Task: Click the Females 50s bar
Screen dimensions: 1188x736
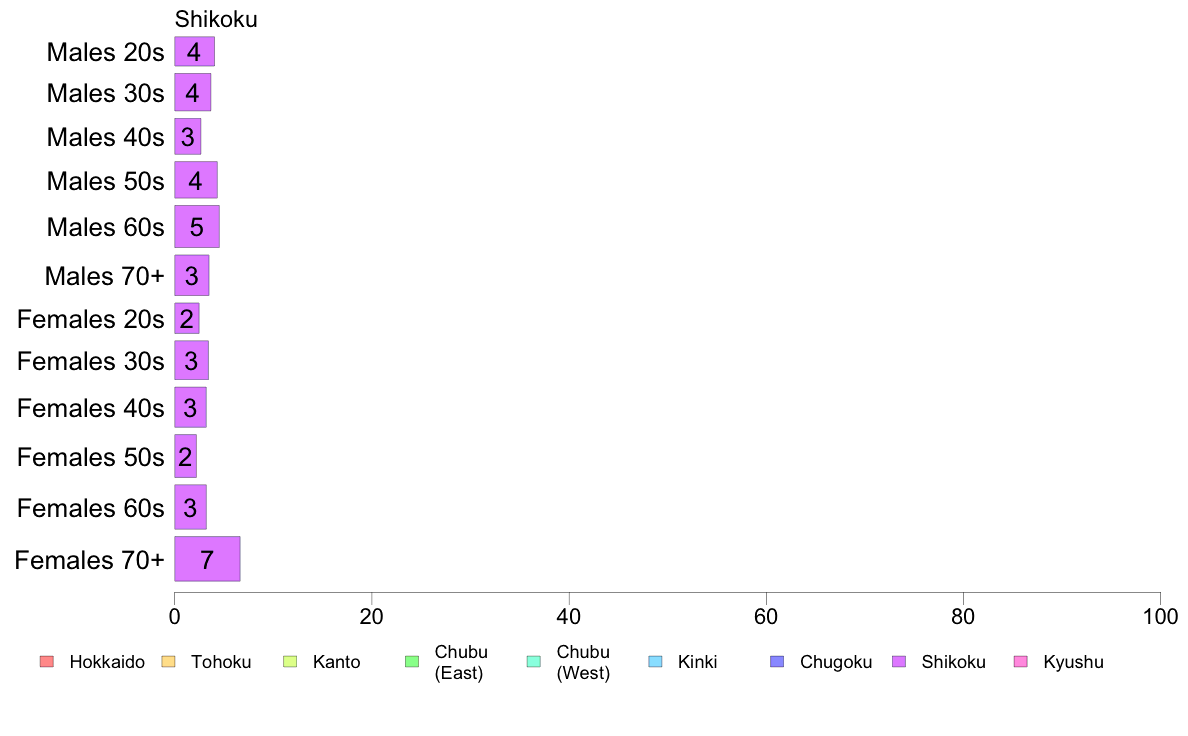Action: pos(186,456)
